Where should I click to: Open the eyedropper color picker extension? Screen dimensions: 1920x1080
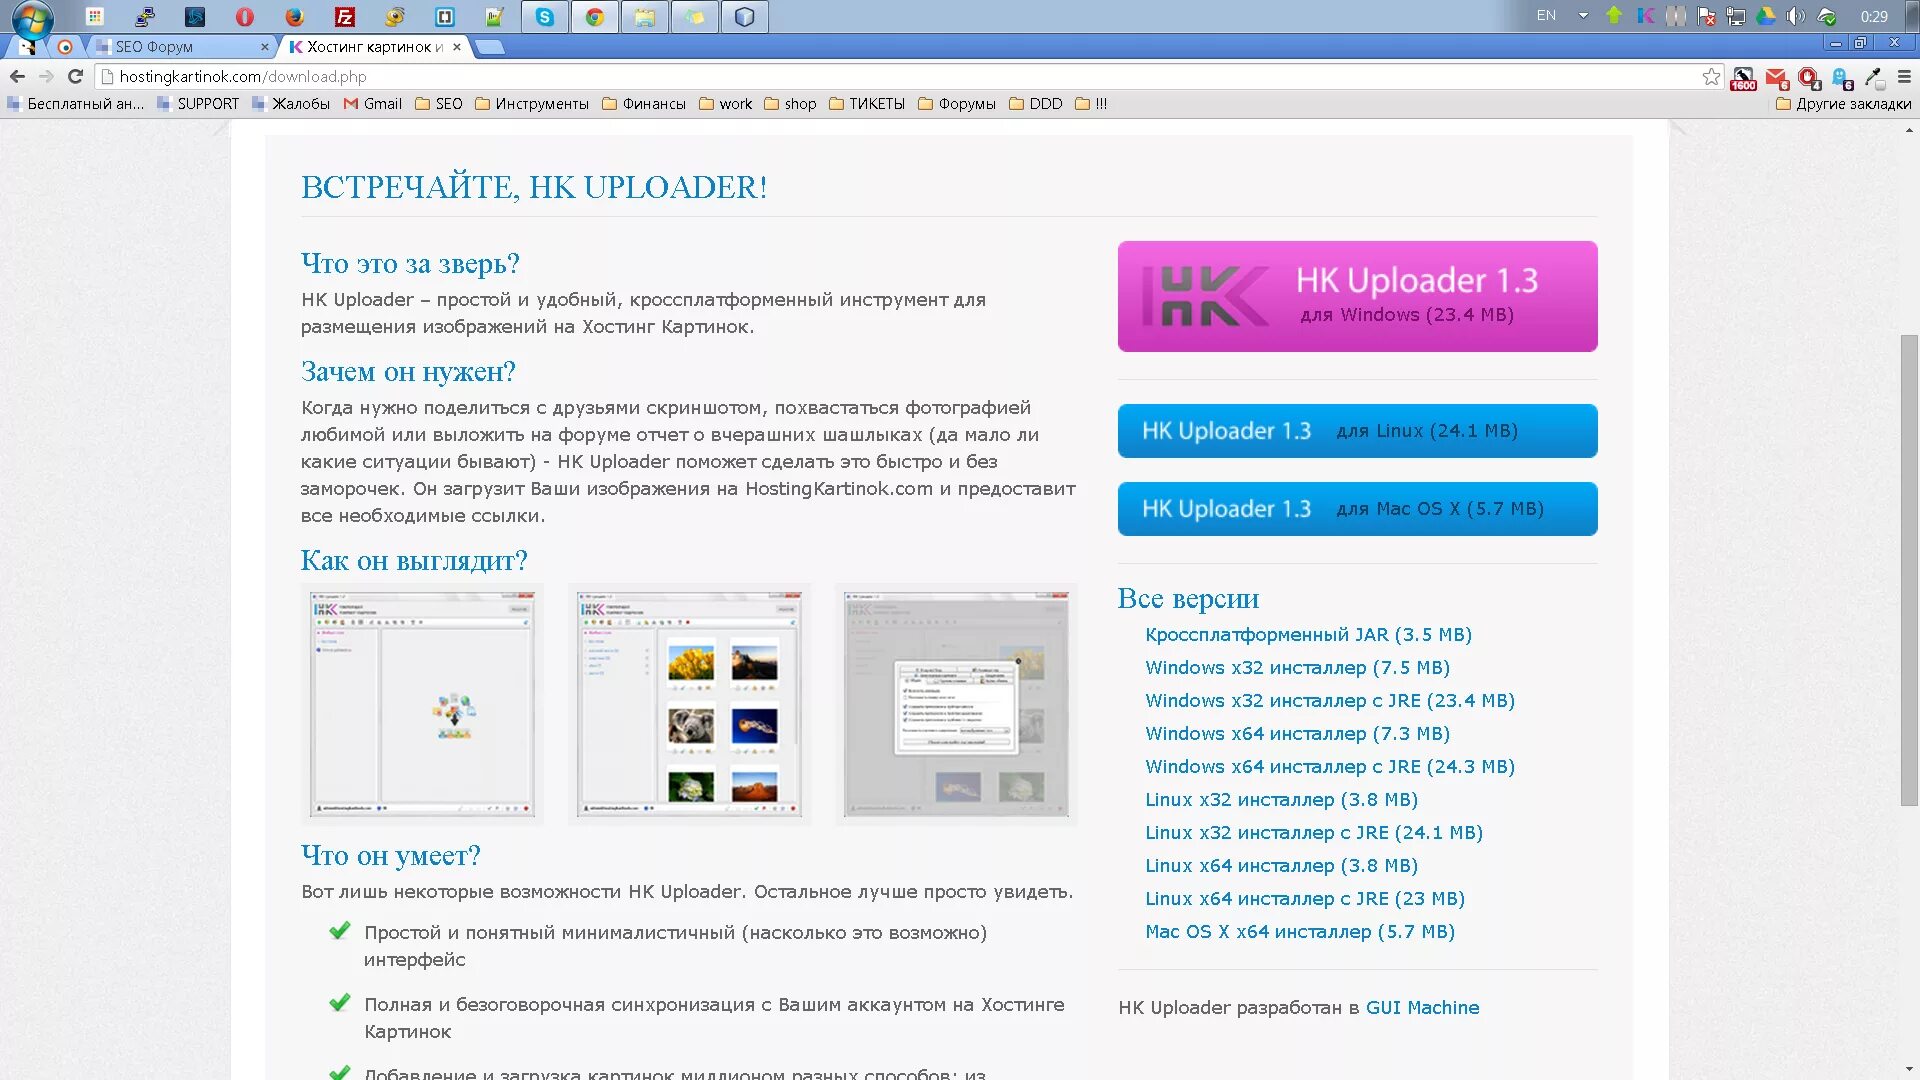tap(1874, 78)
